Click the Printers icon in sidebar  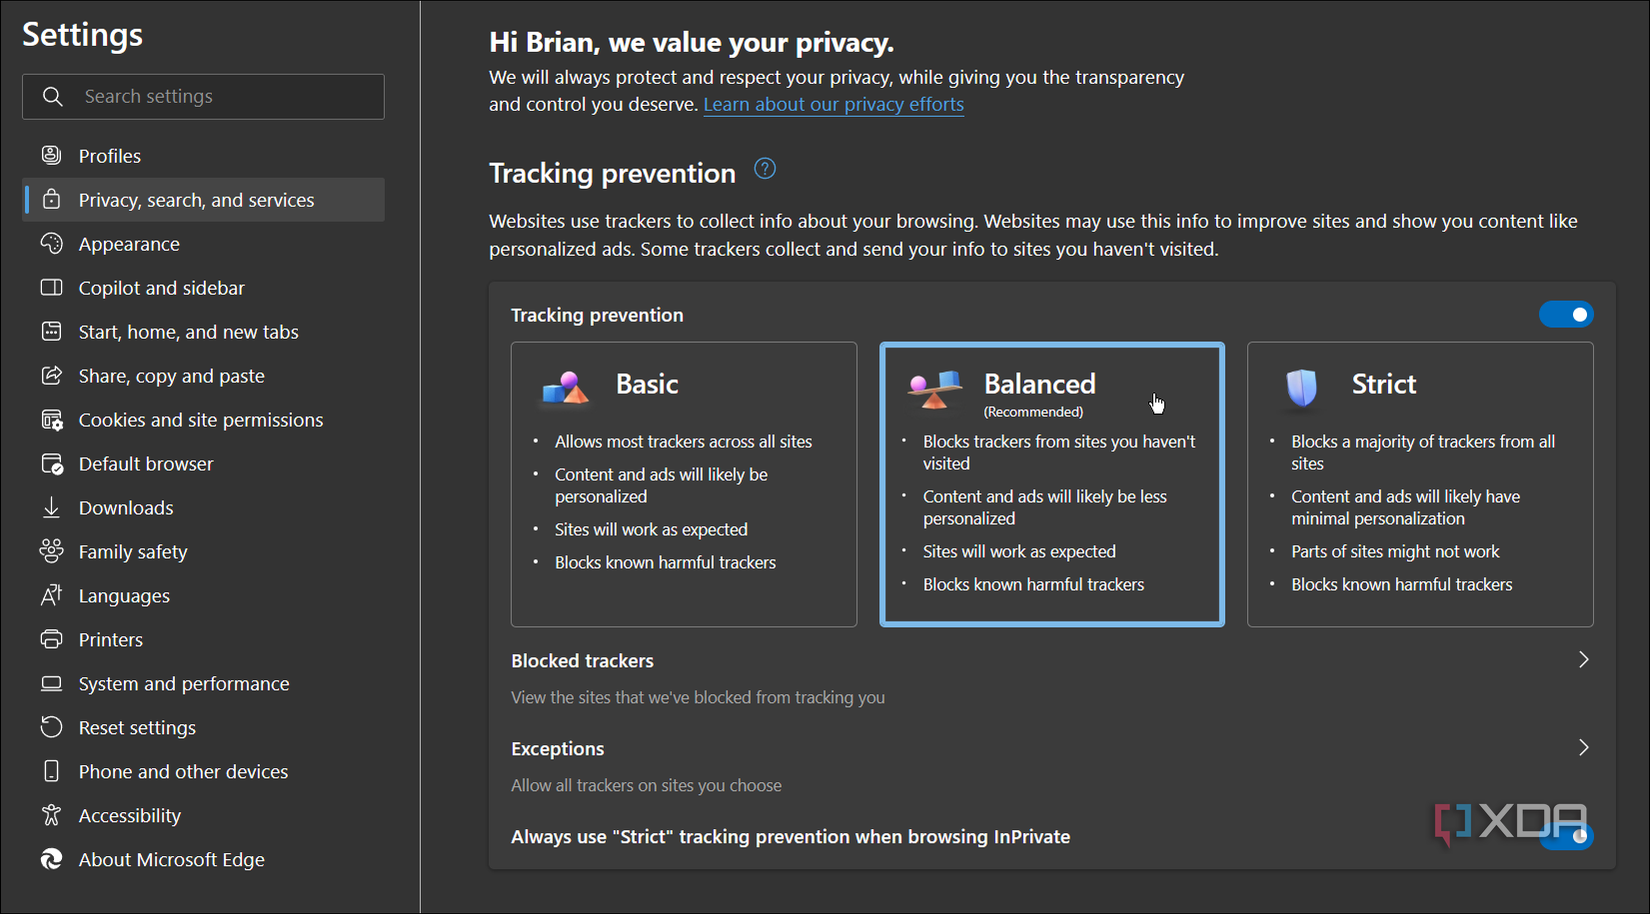pyautogui.click(x=51, y=639)
